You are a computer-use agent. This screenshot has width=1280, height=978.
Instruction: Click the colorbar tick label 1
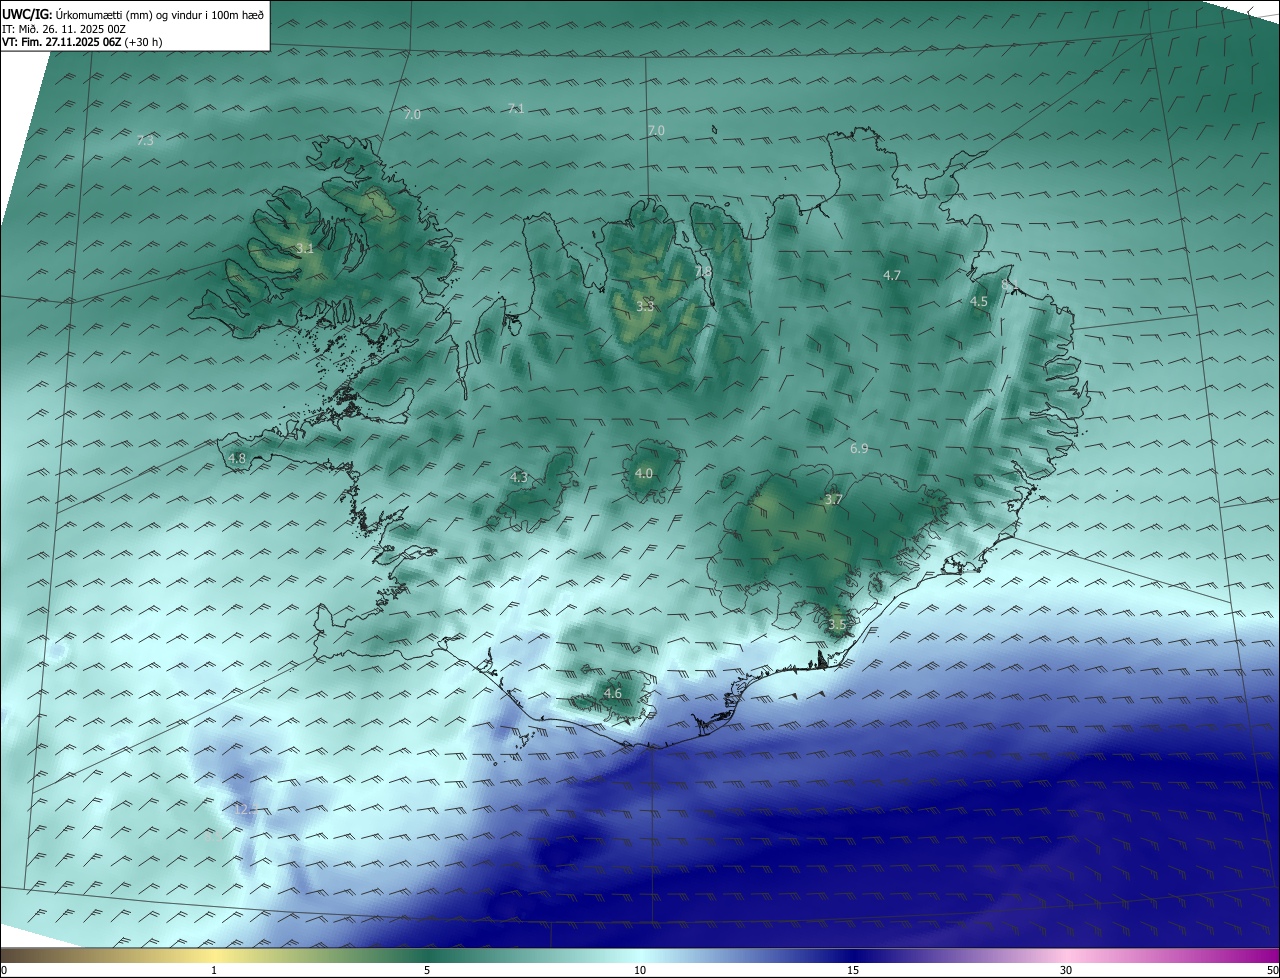point(214,970)
